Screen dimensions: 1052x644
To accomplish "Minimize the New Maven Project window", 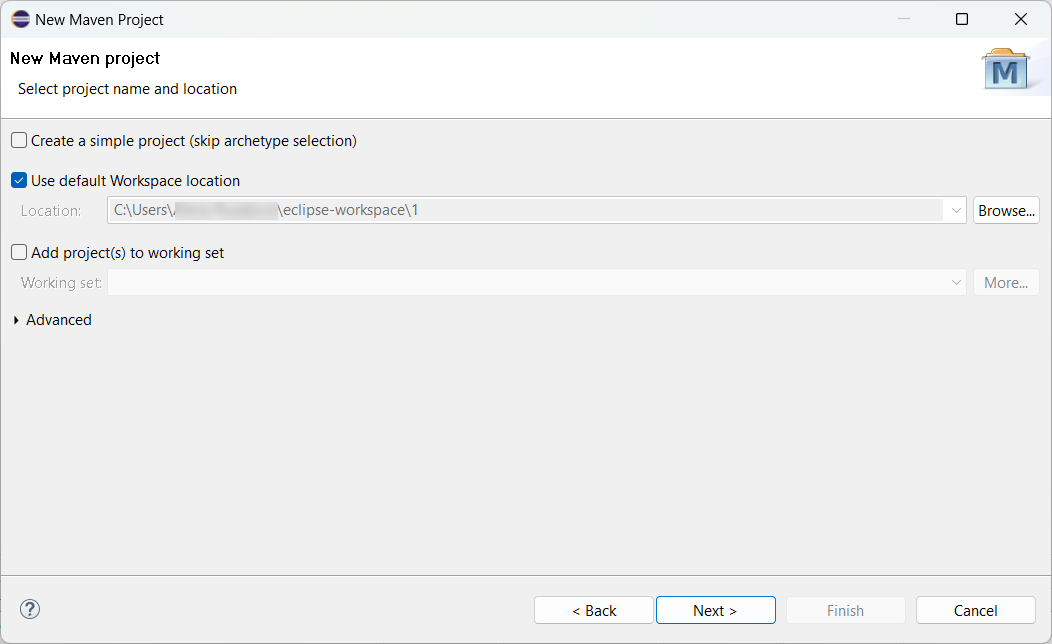I will point(904,19).
